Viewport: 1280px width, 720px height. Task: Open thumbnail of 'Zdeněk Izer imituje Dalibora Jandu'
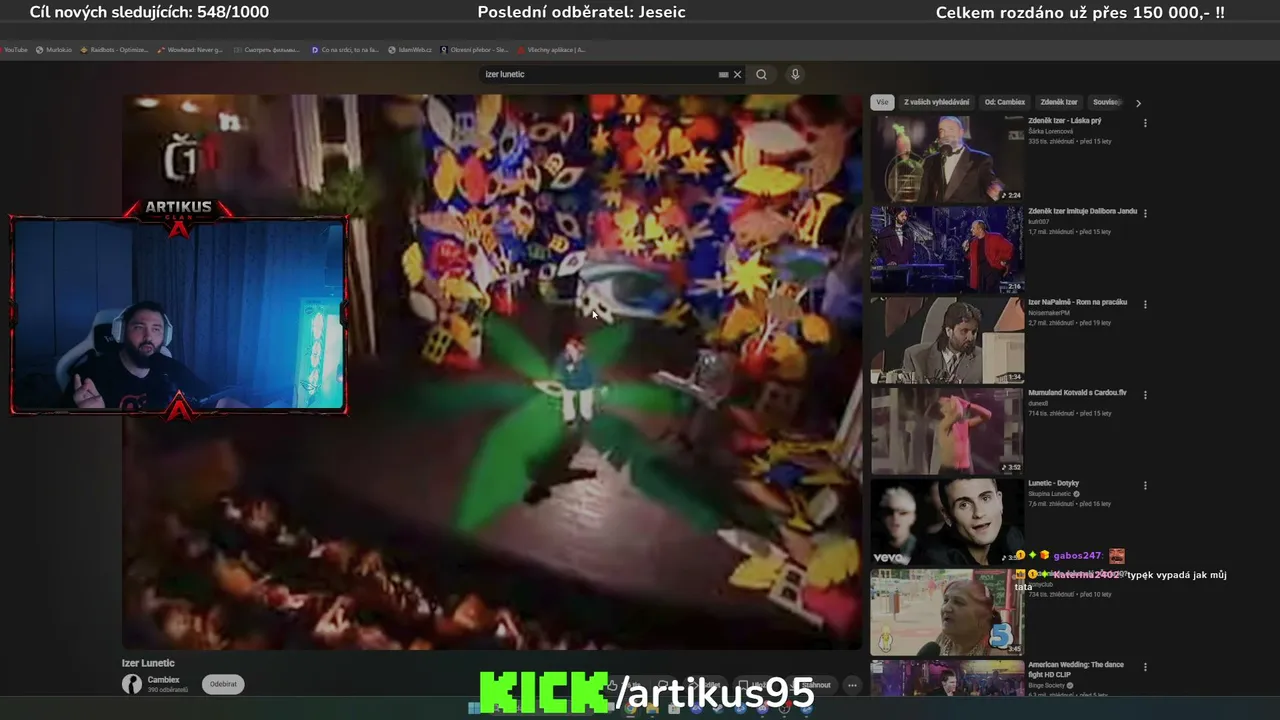(x=947, y=249)
